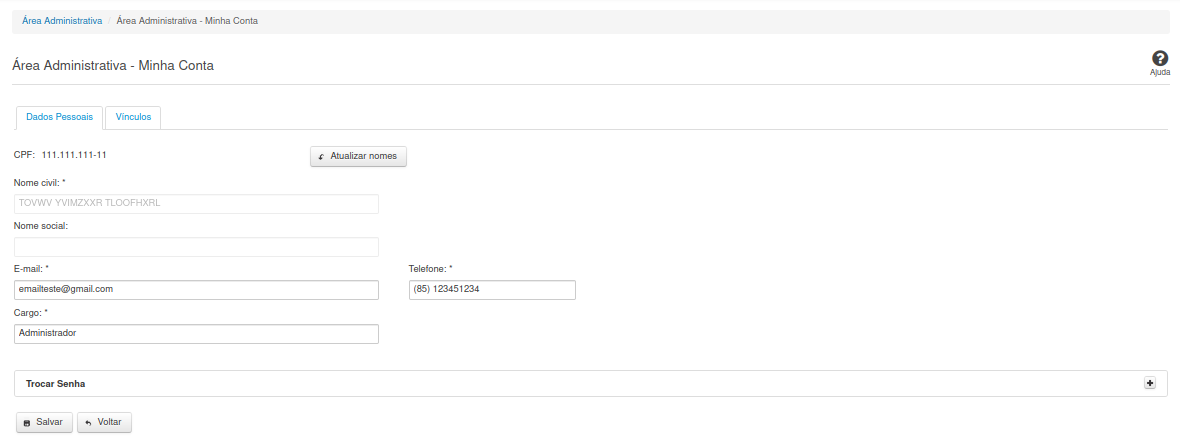Open help via the question mark icon
Screen dimensions: 1180x444
1160,59
